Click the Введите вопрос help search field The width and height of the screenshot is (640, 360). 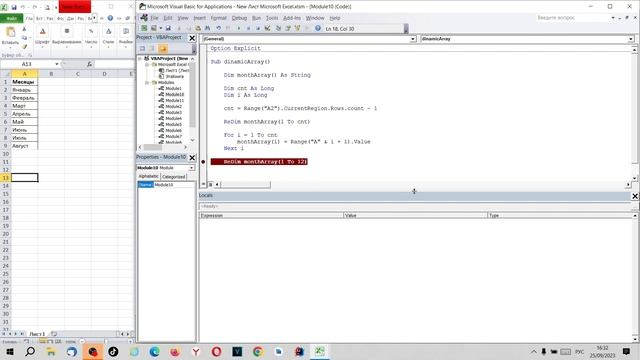pos(572,18)
